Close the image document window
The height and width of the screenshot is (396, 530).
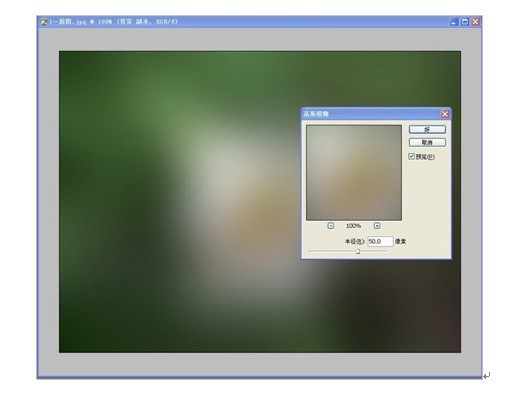[x=476, y=22]
